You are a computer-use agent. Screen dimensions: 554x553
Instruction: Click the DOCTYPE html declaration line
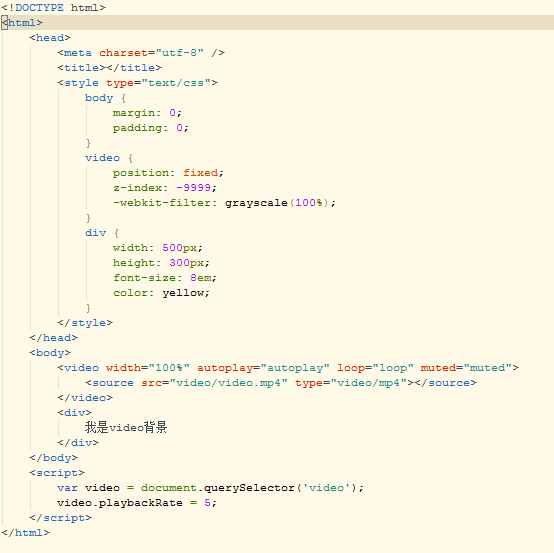[x=53, y=7]
